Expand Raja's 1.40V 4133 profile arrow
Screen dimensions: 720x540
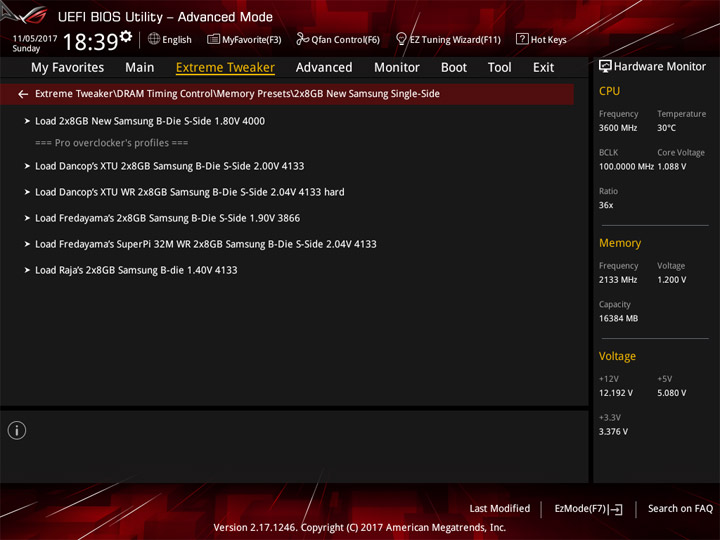coord(27,270)
